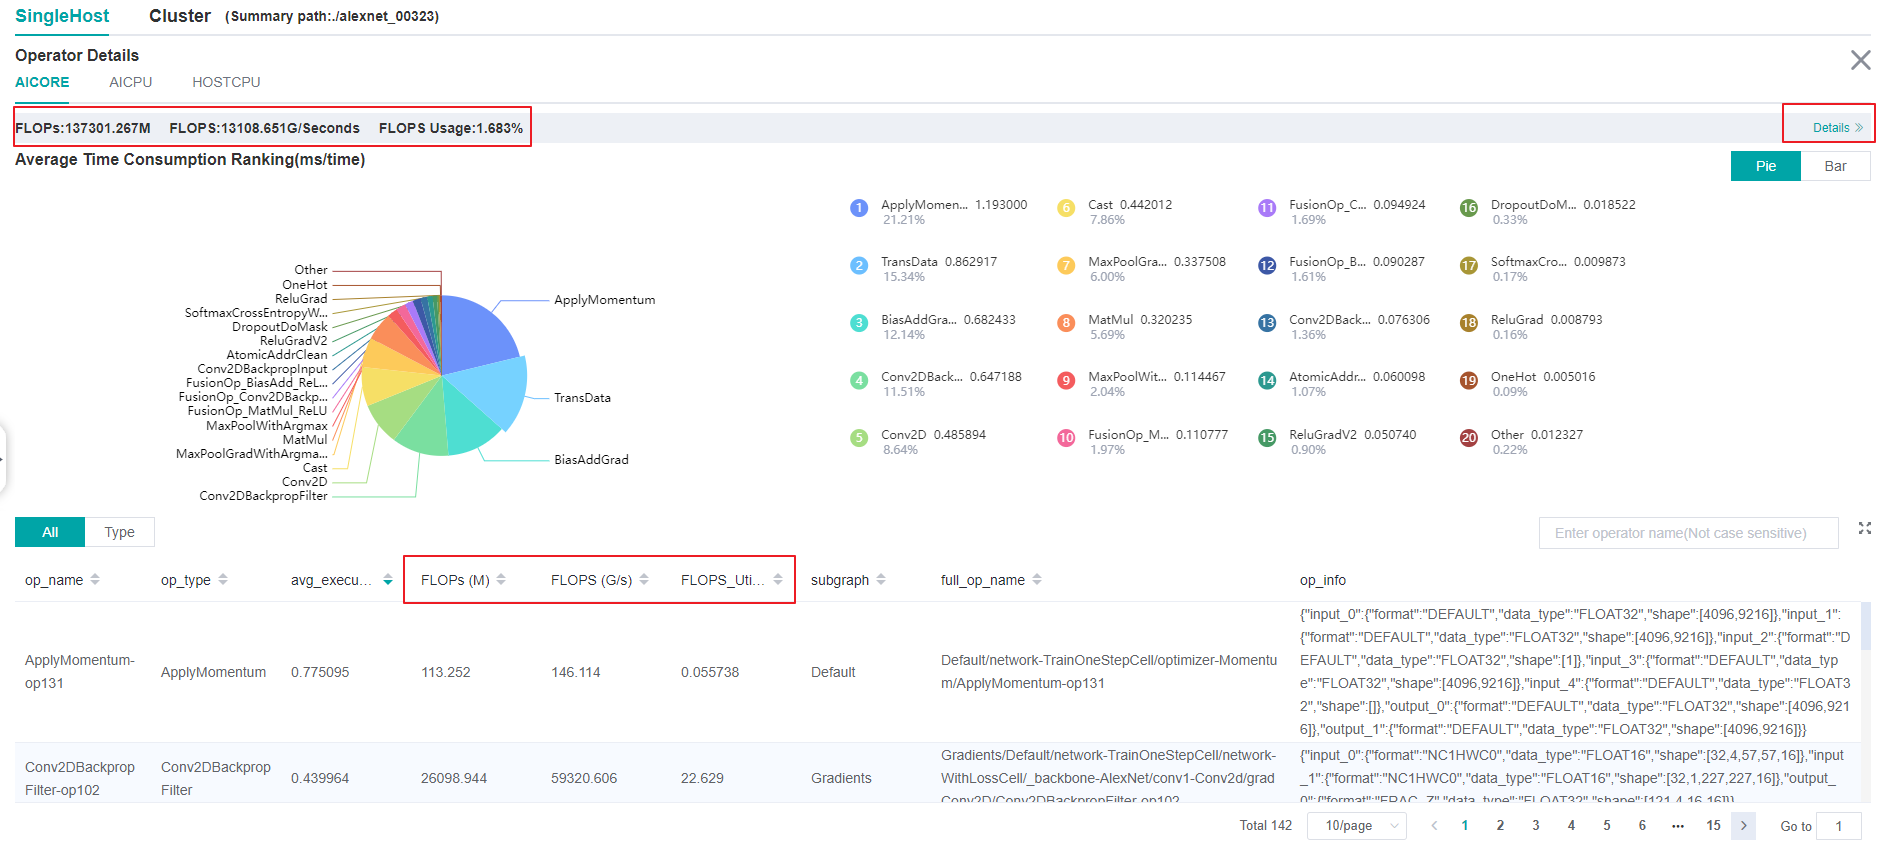Switch to the AICPU tab
Screen dimensions: 1890x857
click(x=131, y=83)
